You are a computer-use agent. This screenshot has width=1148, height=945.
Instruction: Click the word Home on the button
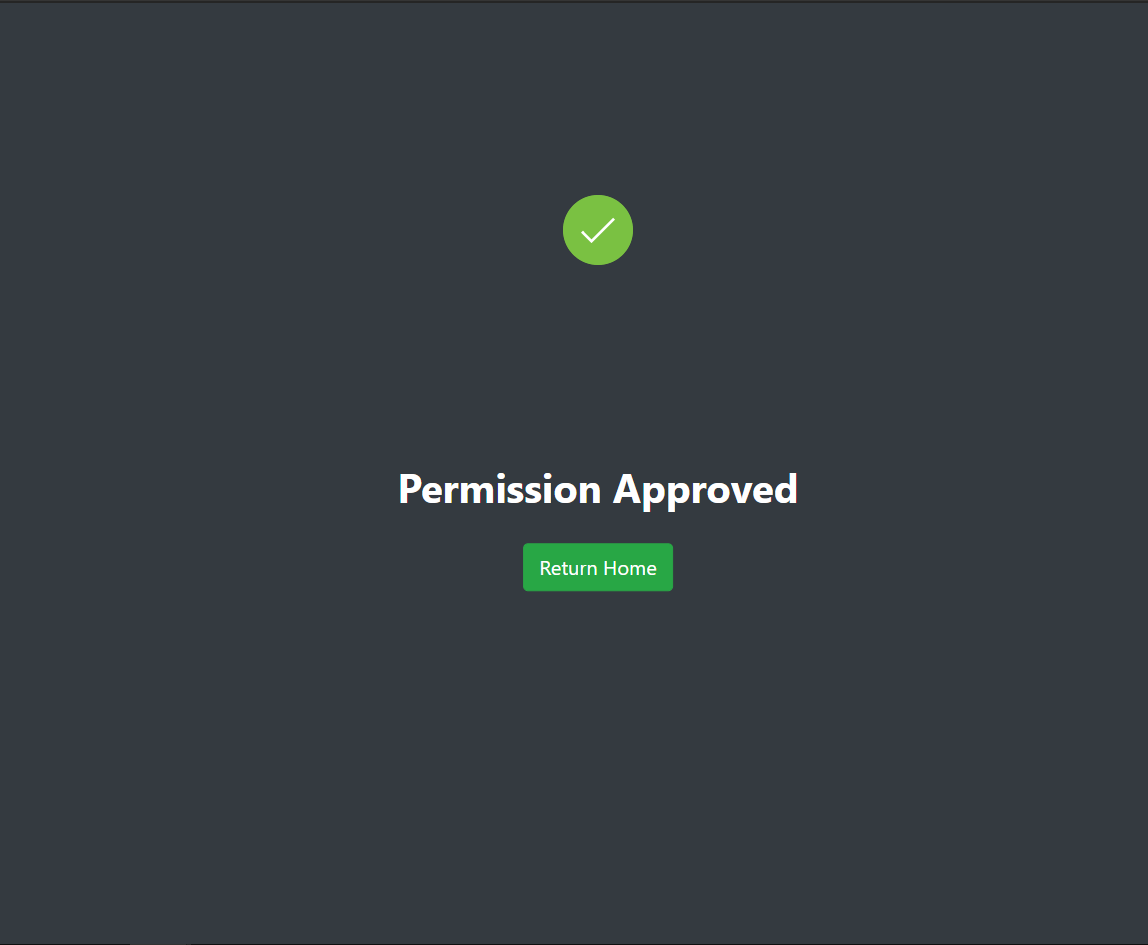click(630, 568)
